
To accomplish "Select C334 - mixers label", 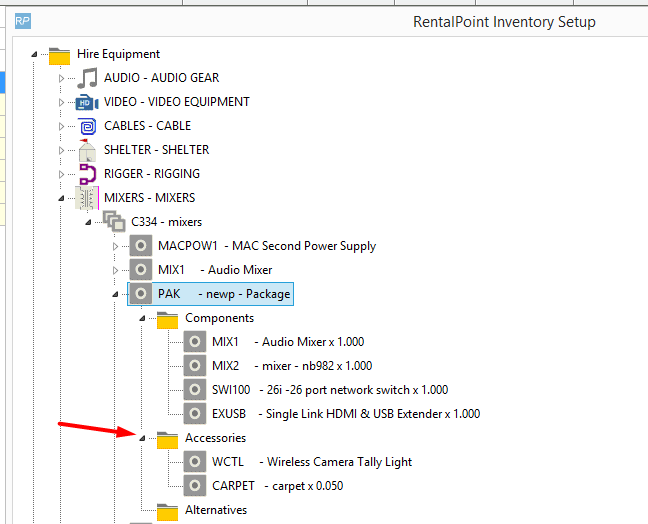I will point(167,222).
